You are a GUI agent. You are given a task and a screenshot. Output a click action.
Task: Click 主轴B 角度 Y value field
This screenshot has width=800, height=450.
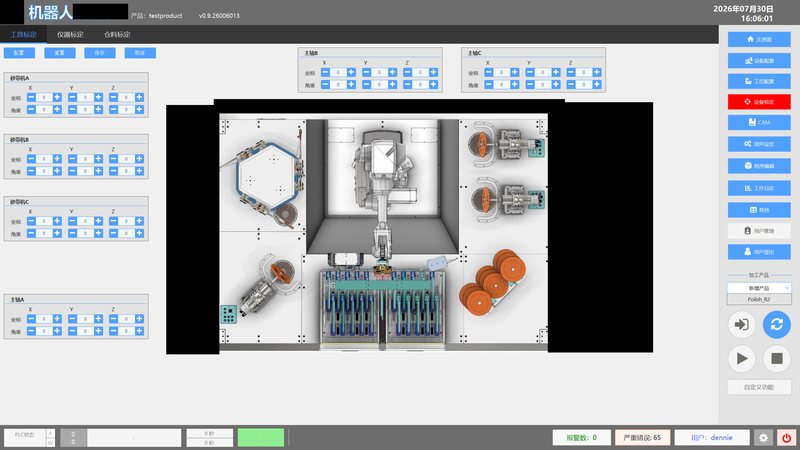click(379, 84)
